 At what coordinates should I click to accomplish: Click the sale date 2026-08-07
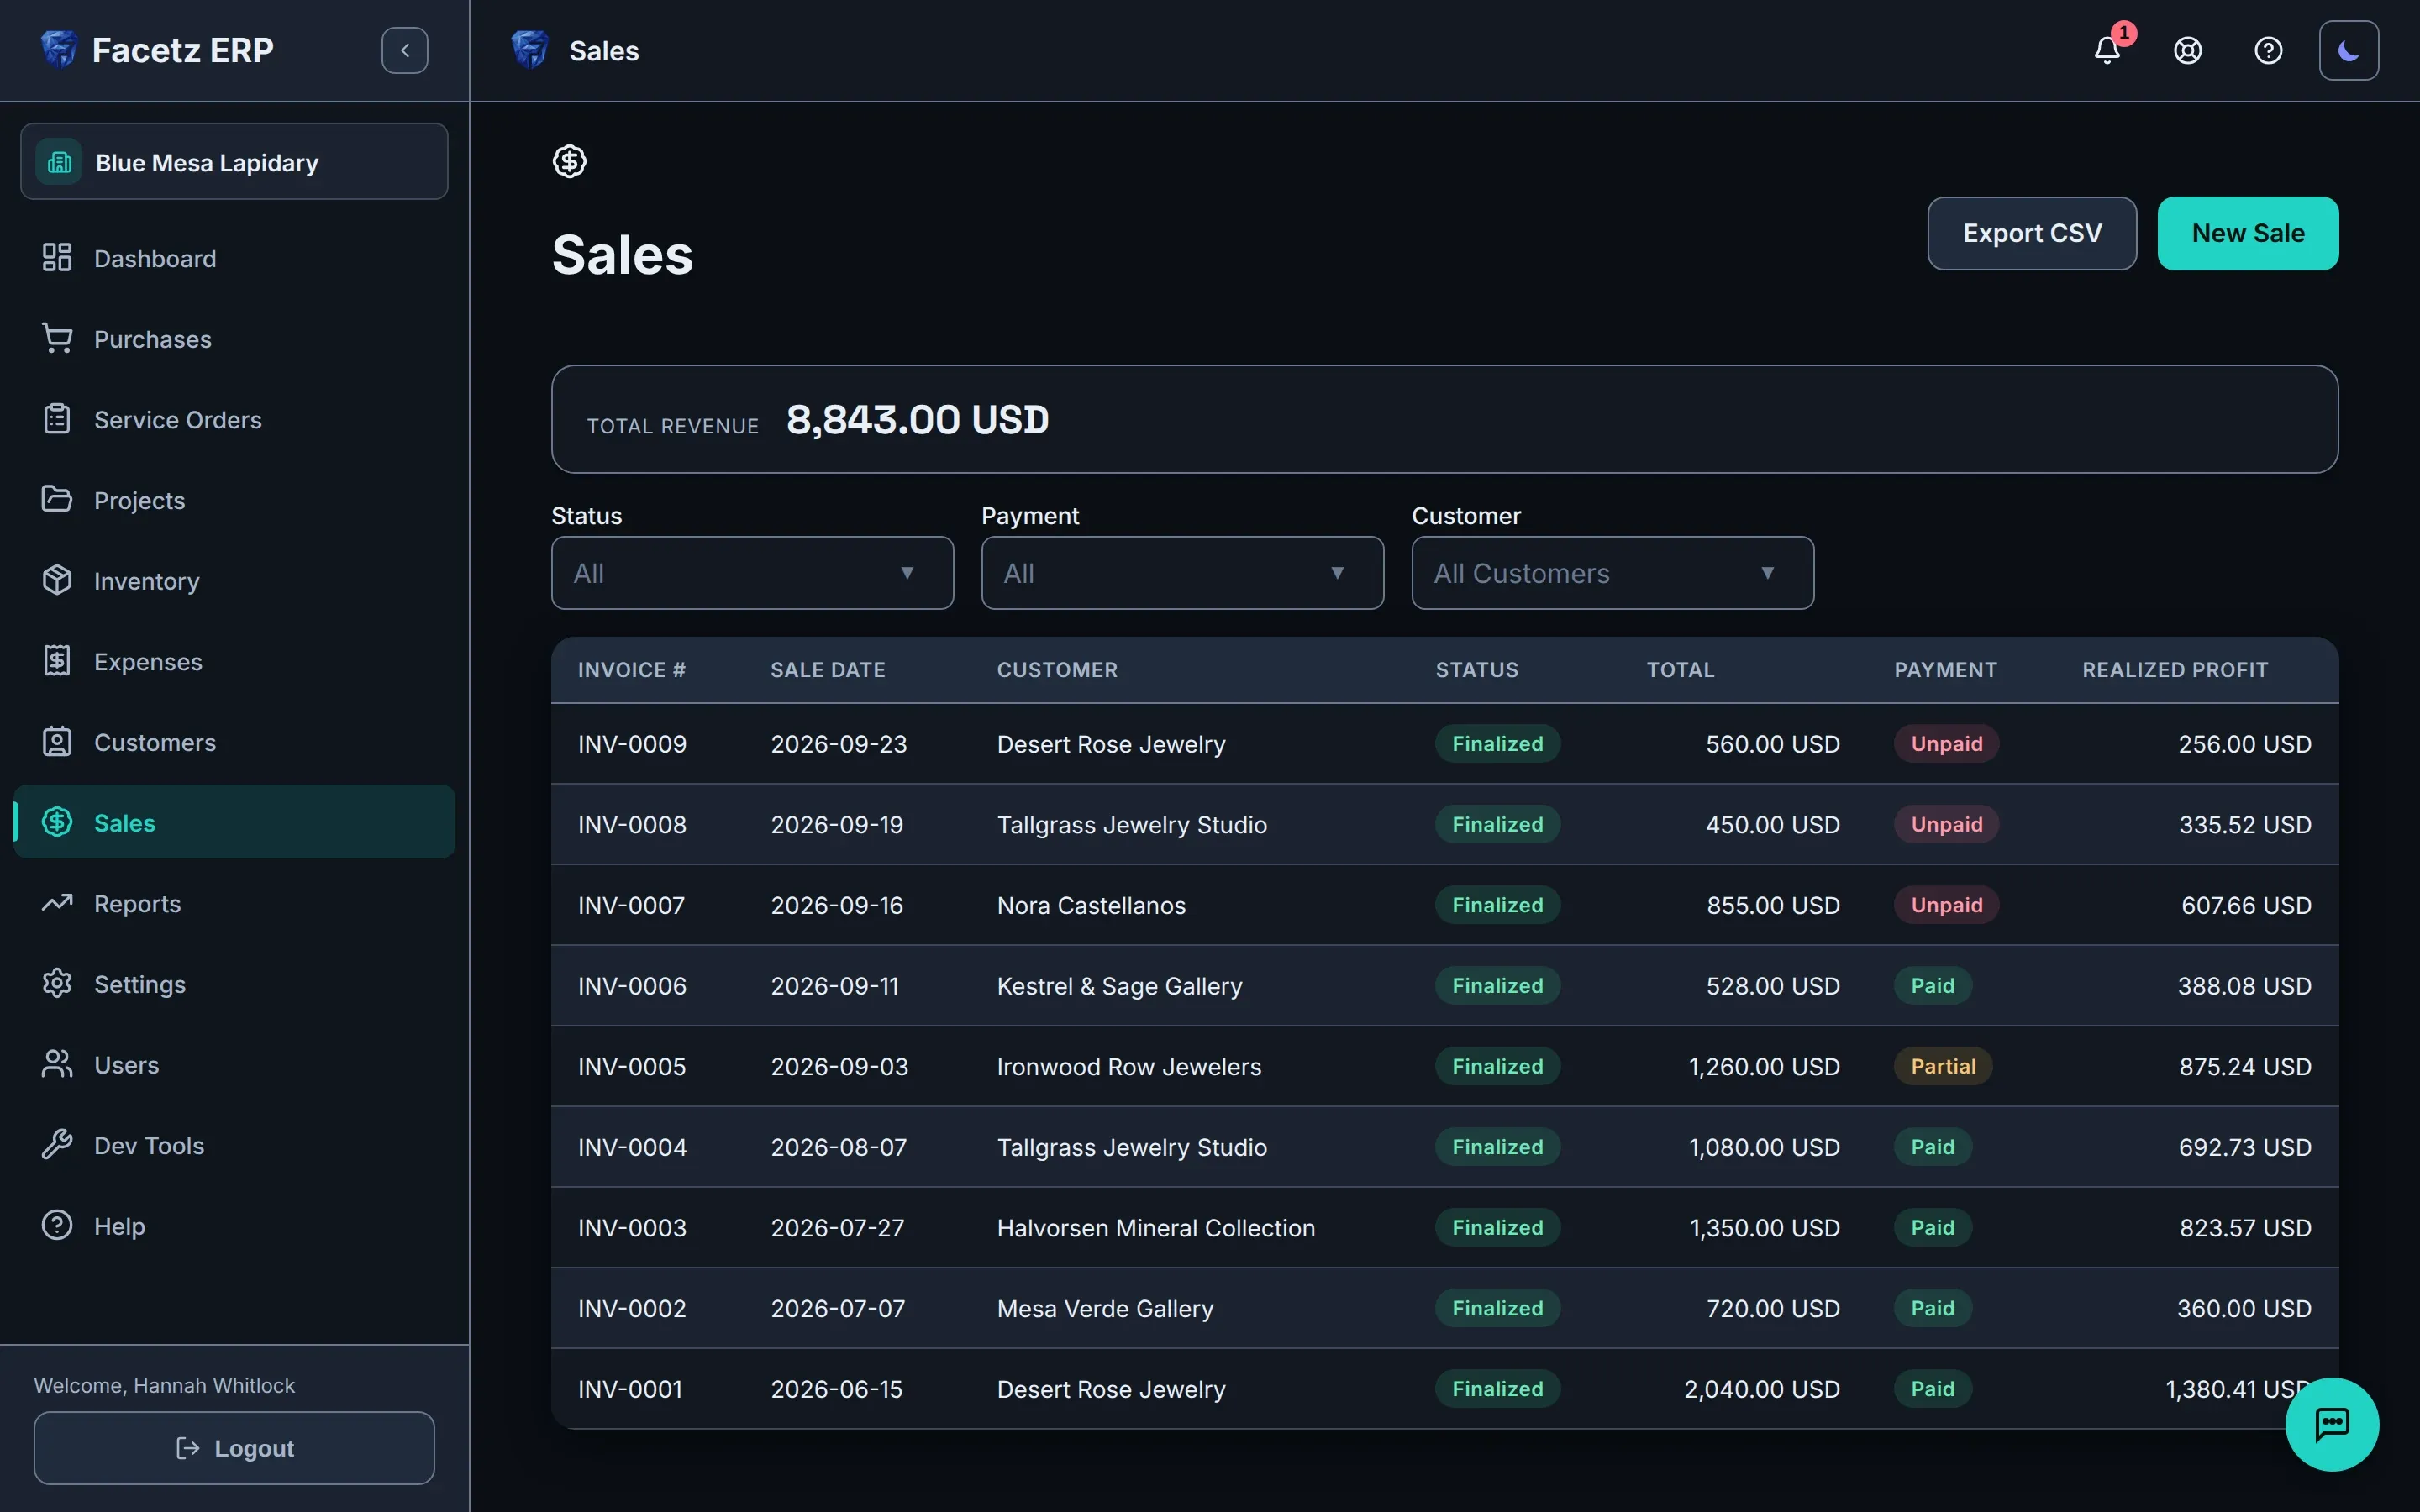(838, 1147)
